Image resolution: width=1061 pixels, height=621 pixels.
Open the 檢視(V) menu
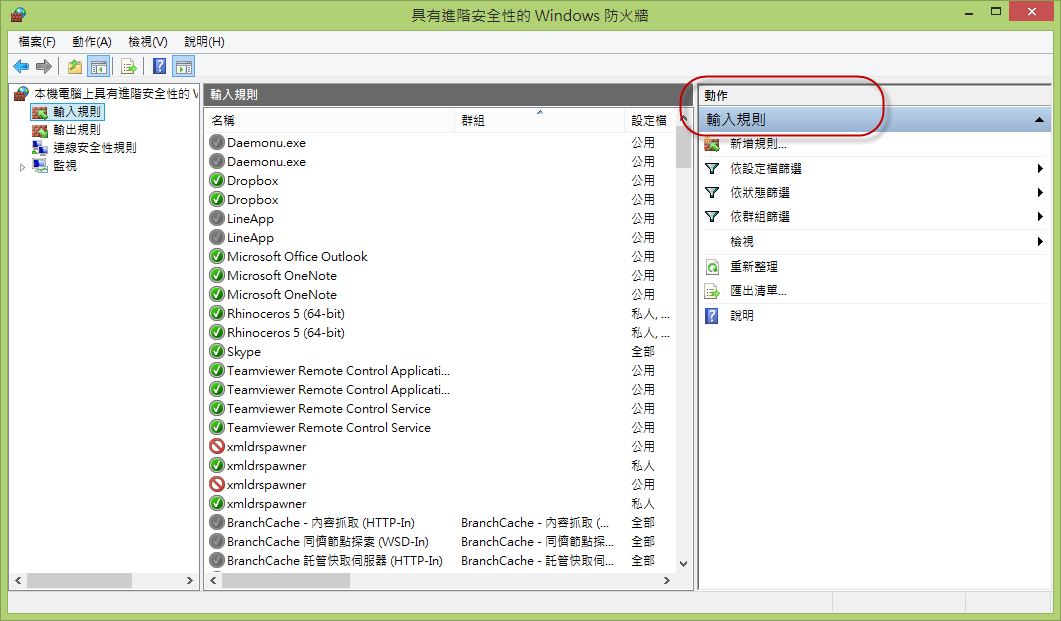pyautogui.click(x=148, y=42)
